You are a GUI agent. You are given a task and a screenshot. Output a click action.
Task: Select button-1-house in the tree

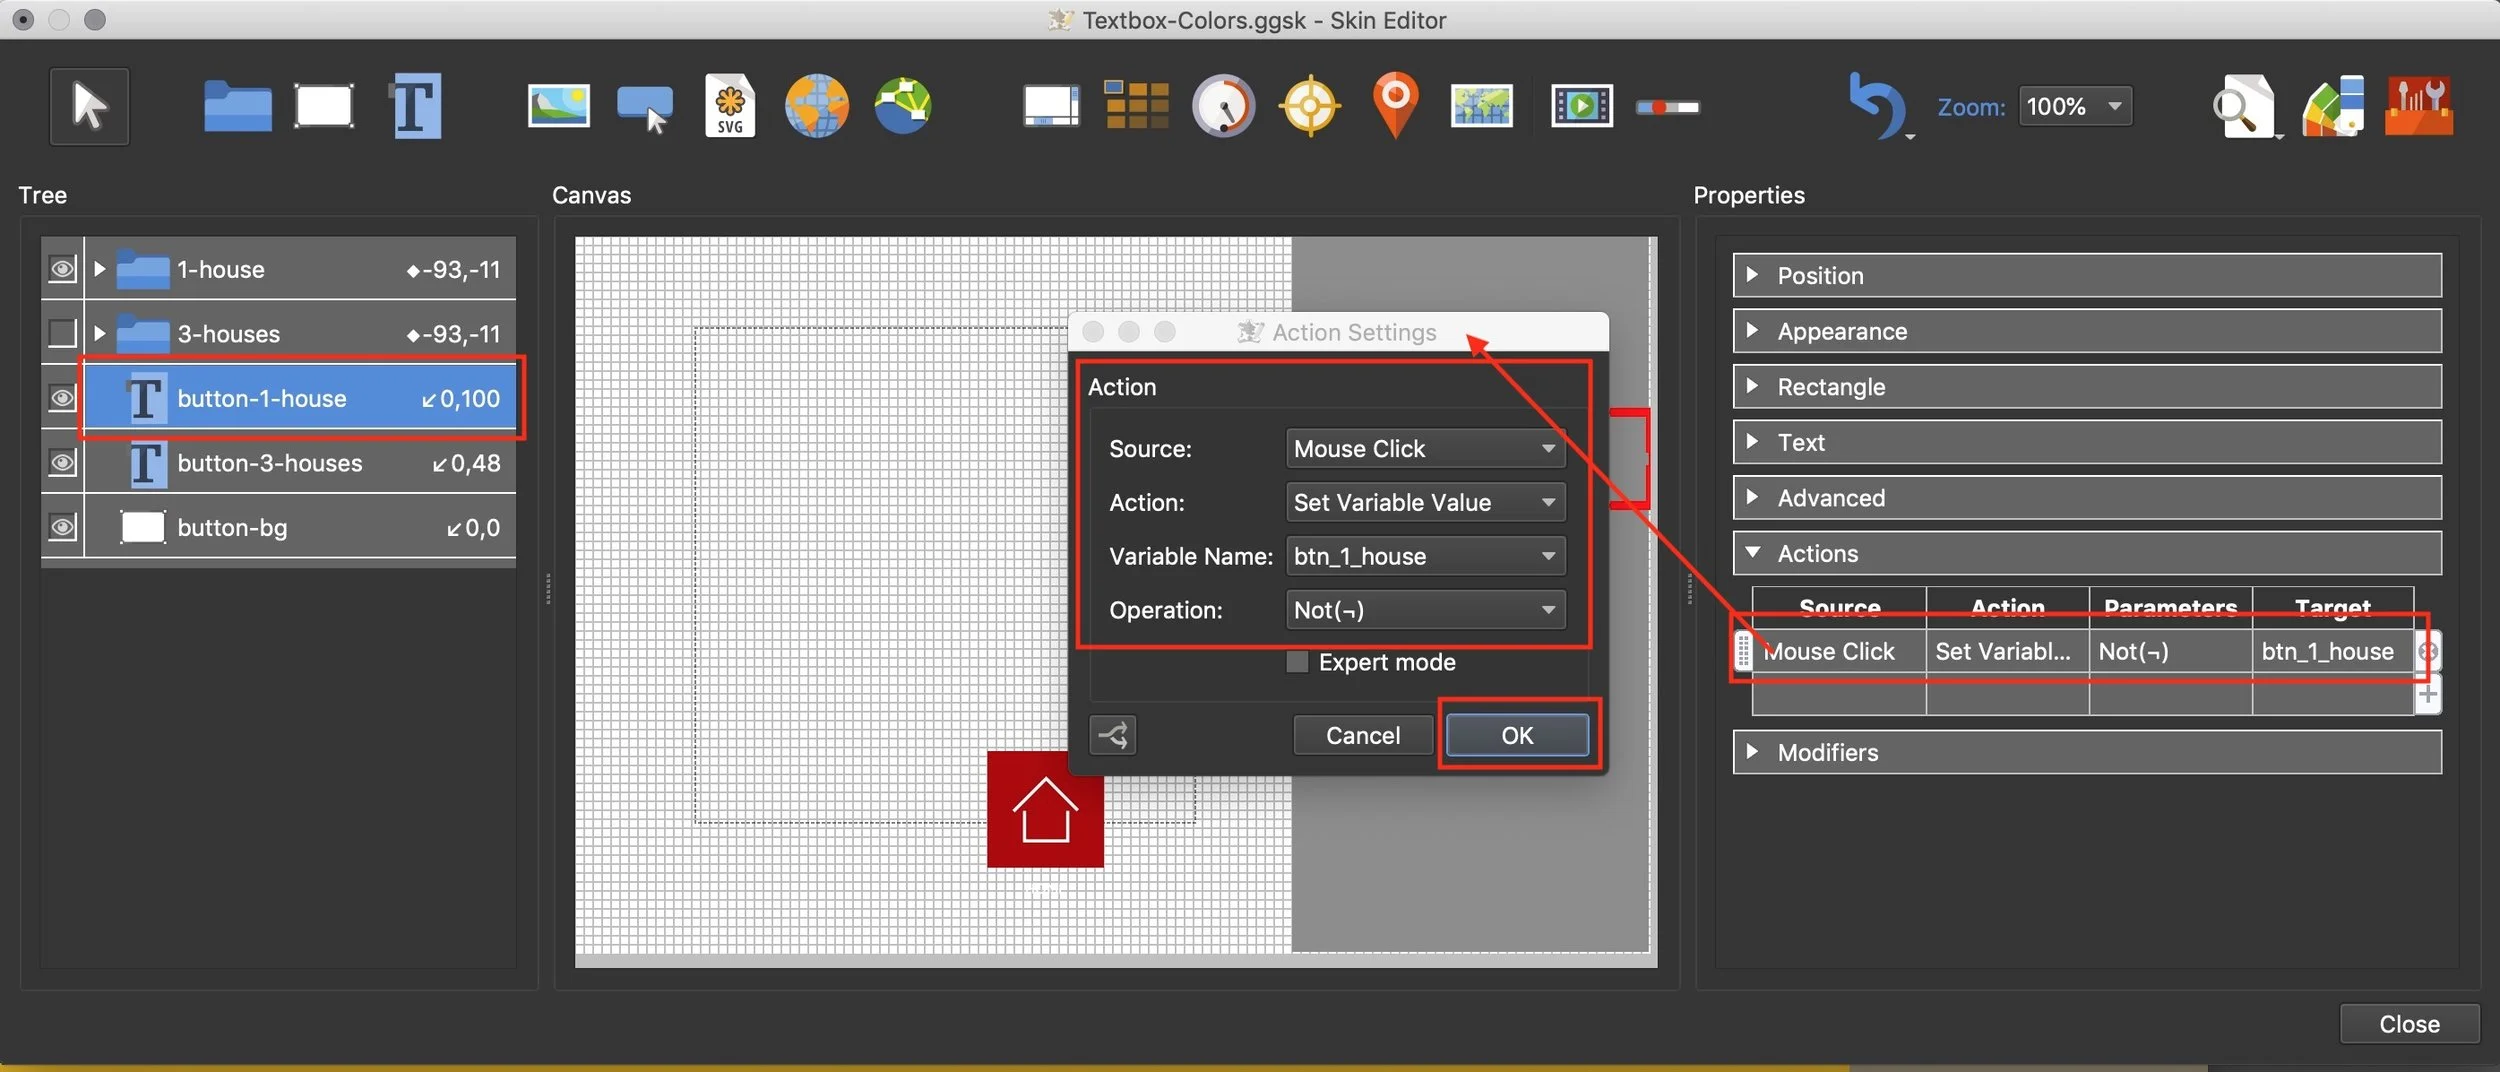299,397
